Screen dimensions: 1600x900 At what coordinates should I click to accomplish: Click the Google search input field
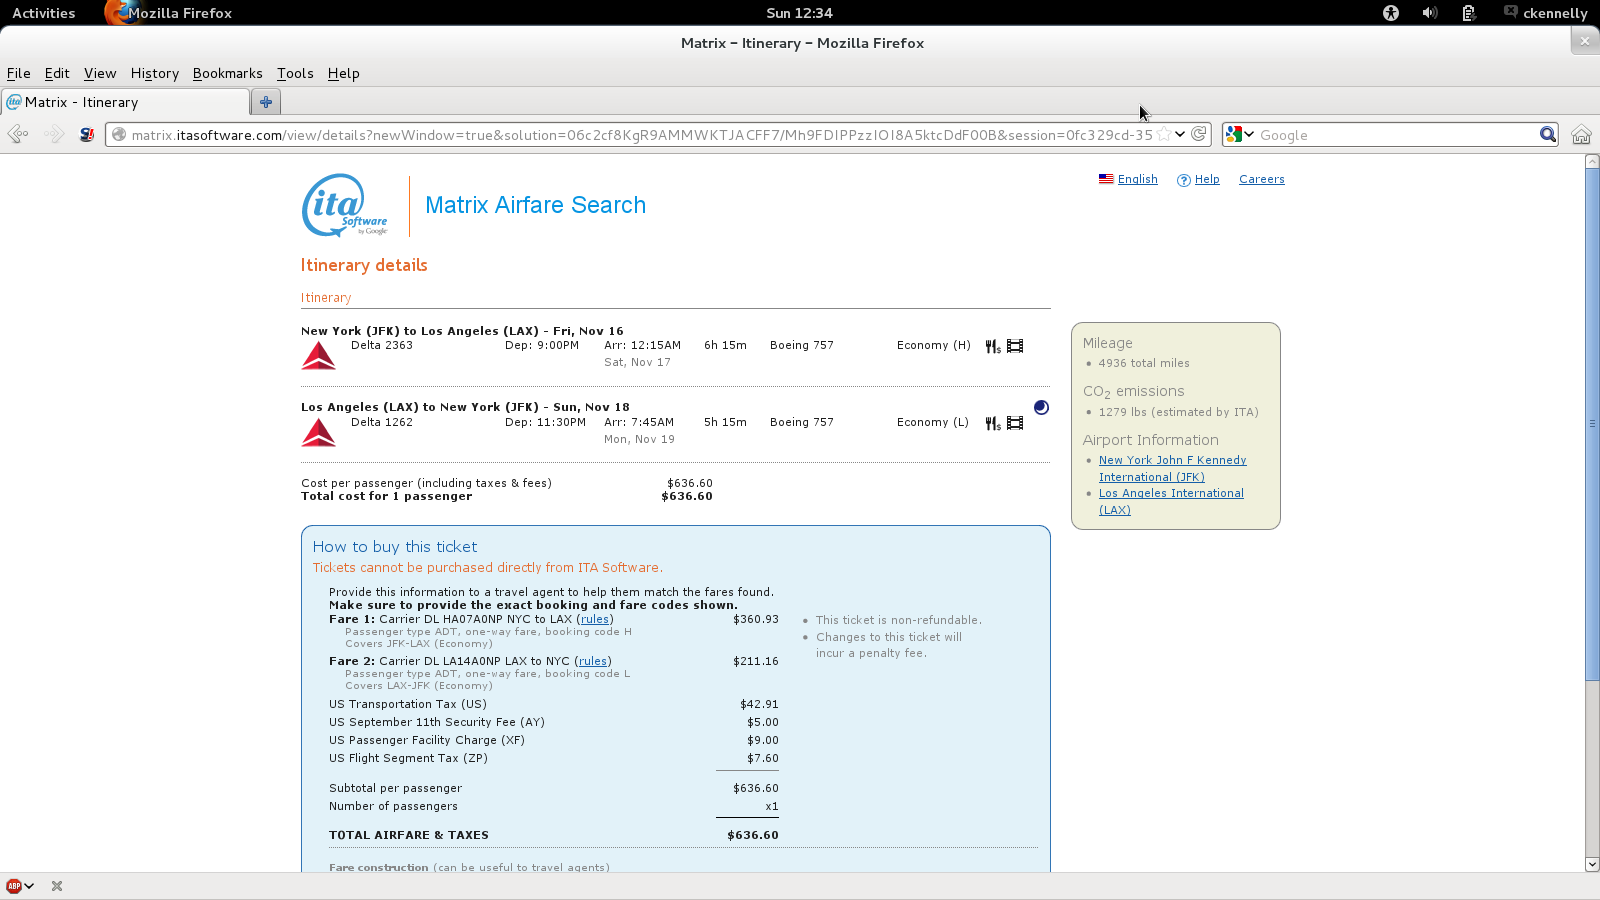pyautogui.click(x=1397, y=134)
